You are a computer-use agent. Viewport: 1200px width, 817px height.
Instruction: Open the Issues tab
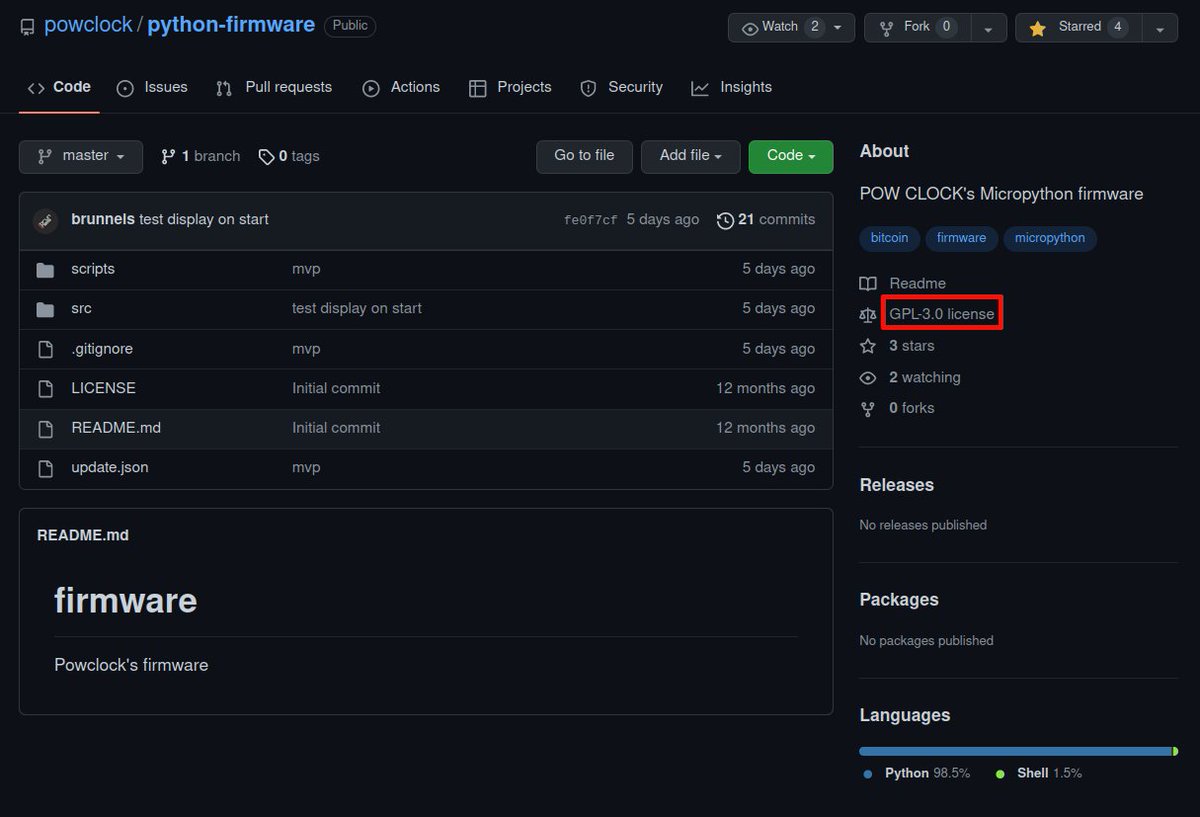[x=152, y=87]
